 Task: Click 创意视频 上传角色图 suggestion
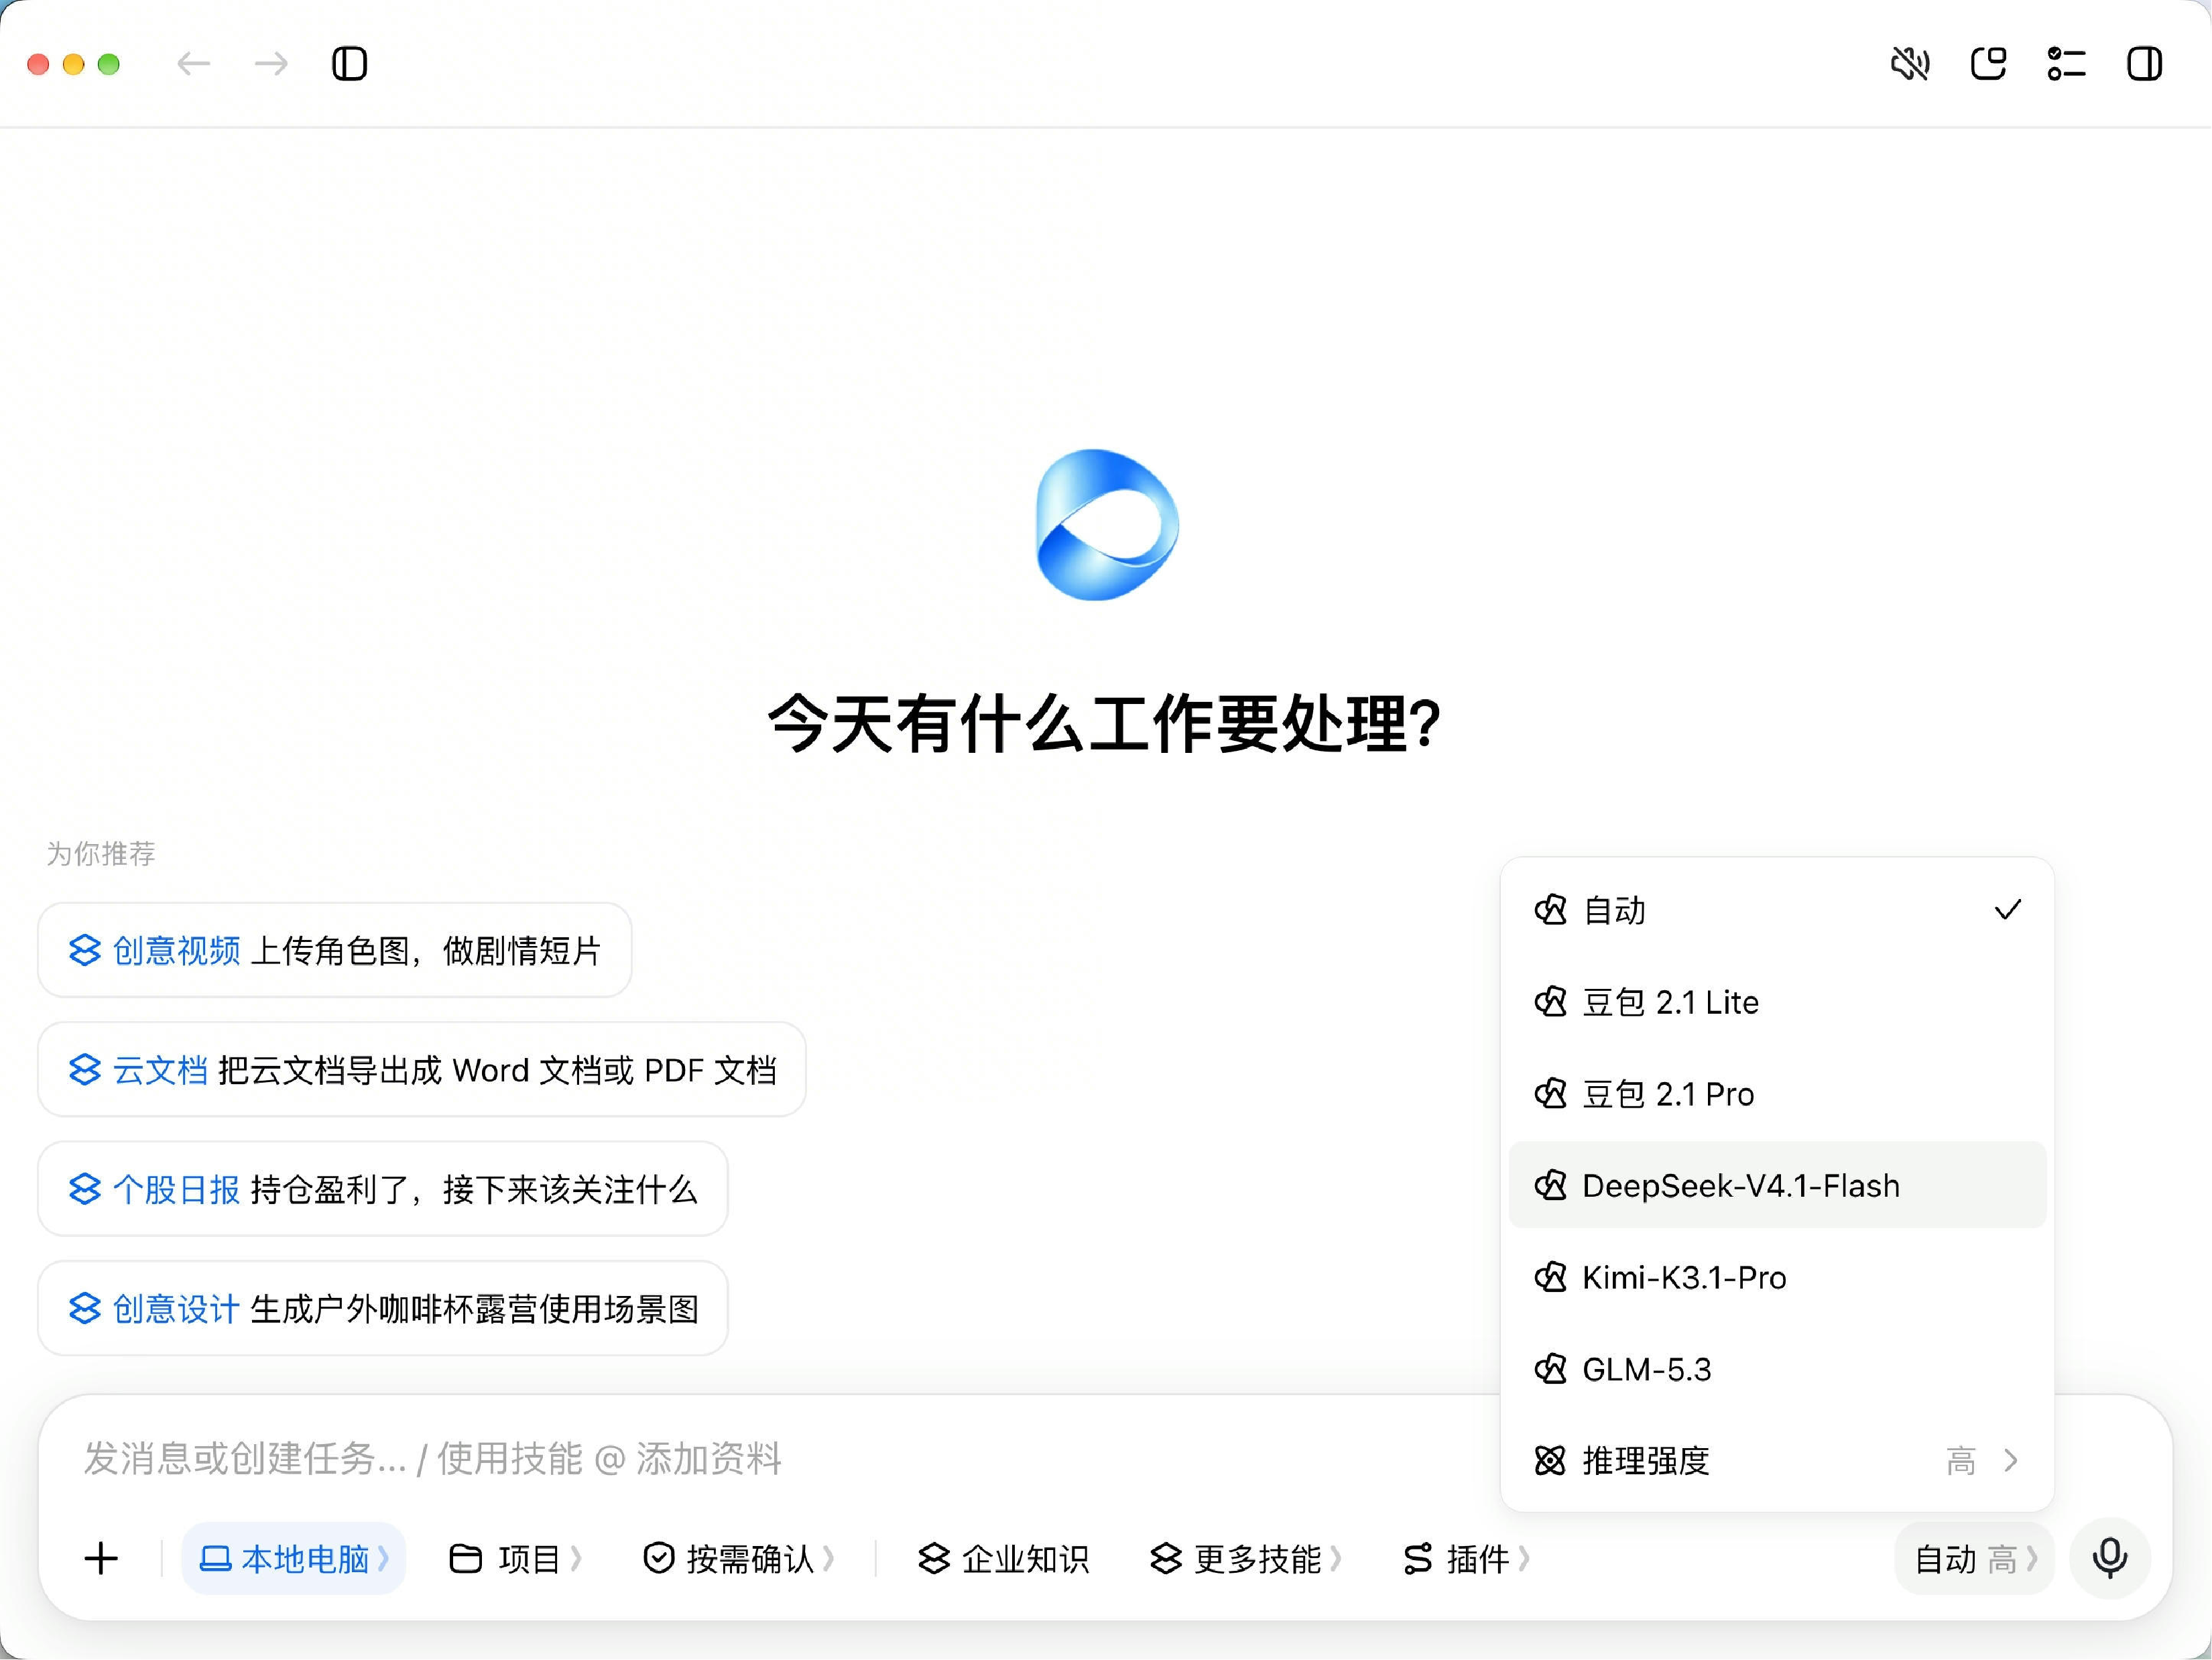pyautogui.click(x=335, y=950)
